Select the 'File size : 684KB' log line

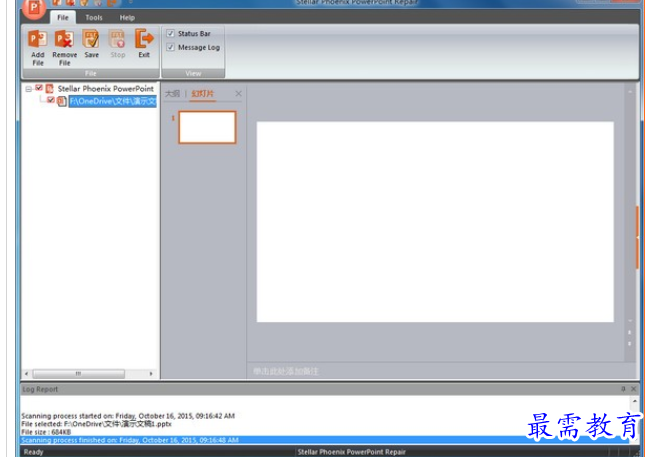tap(46, 432)
